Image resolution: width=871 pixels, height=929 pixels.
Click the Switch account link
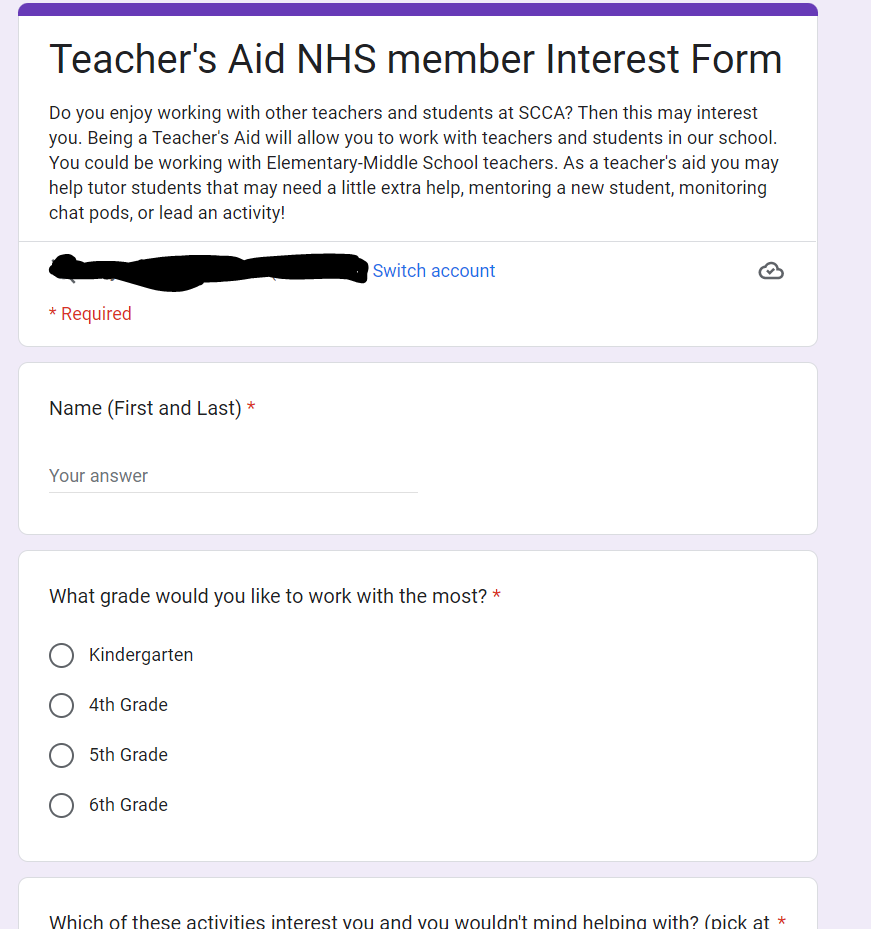pos(433,271)
